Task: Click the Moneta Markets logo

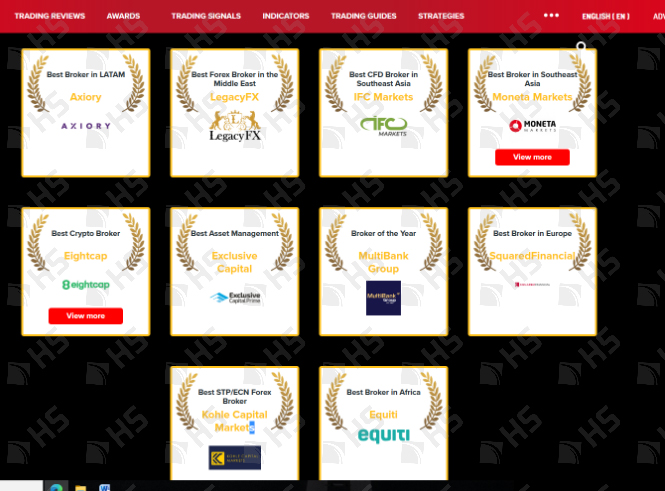Action: [532, 126]
